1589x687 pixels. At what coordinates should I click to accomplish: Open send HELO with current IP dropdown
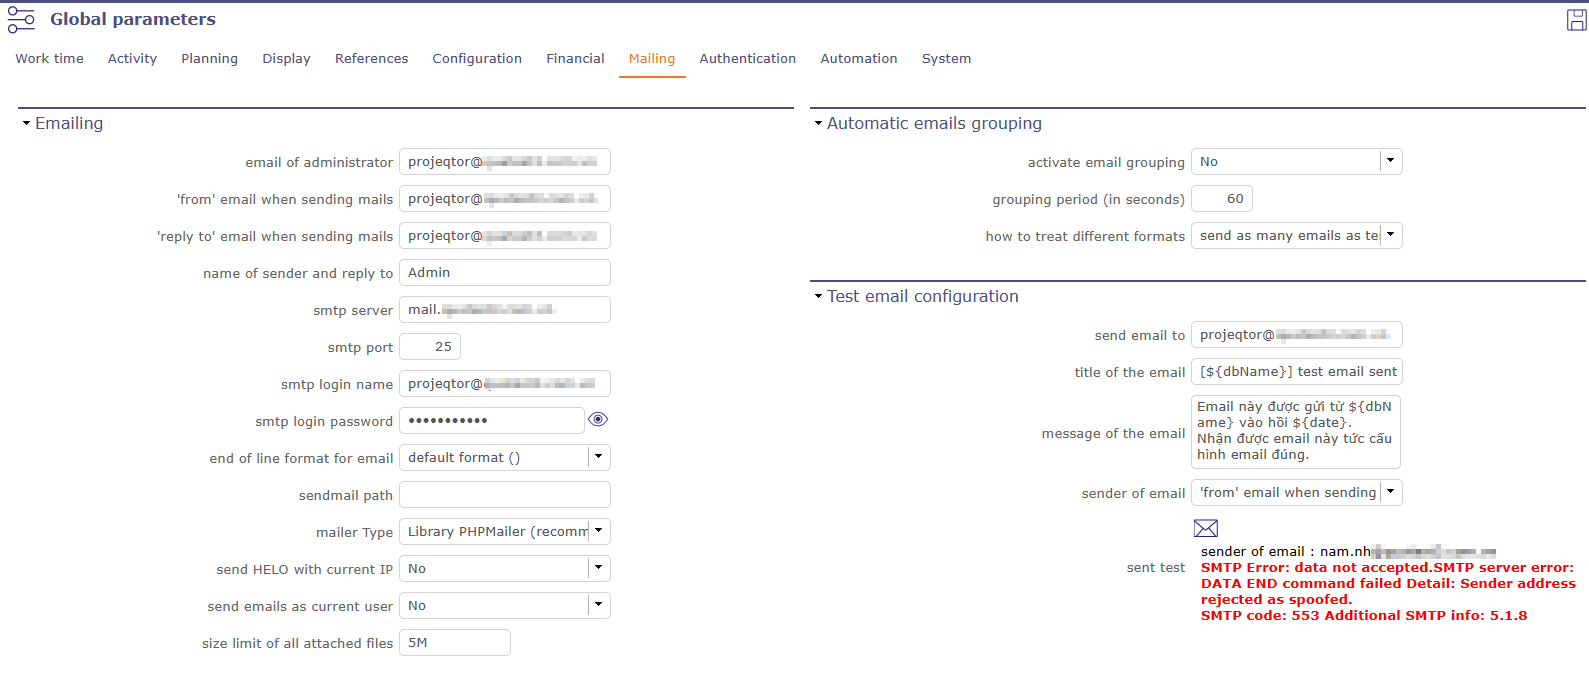coord(598,568)
